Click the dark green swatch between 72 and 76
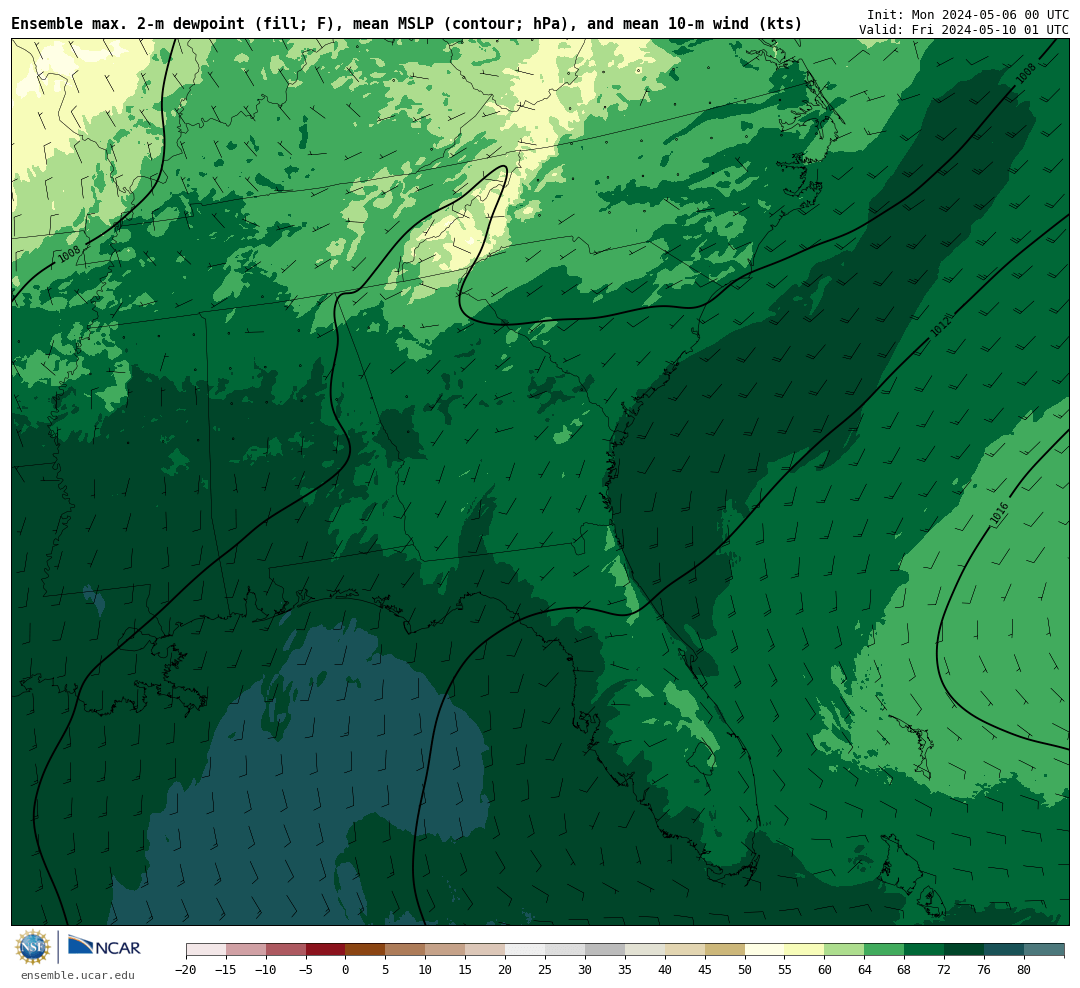 click(964, 950)
